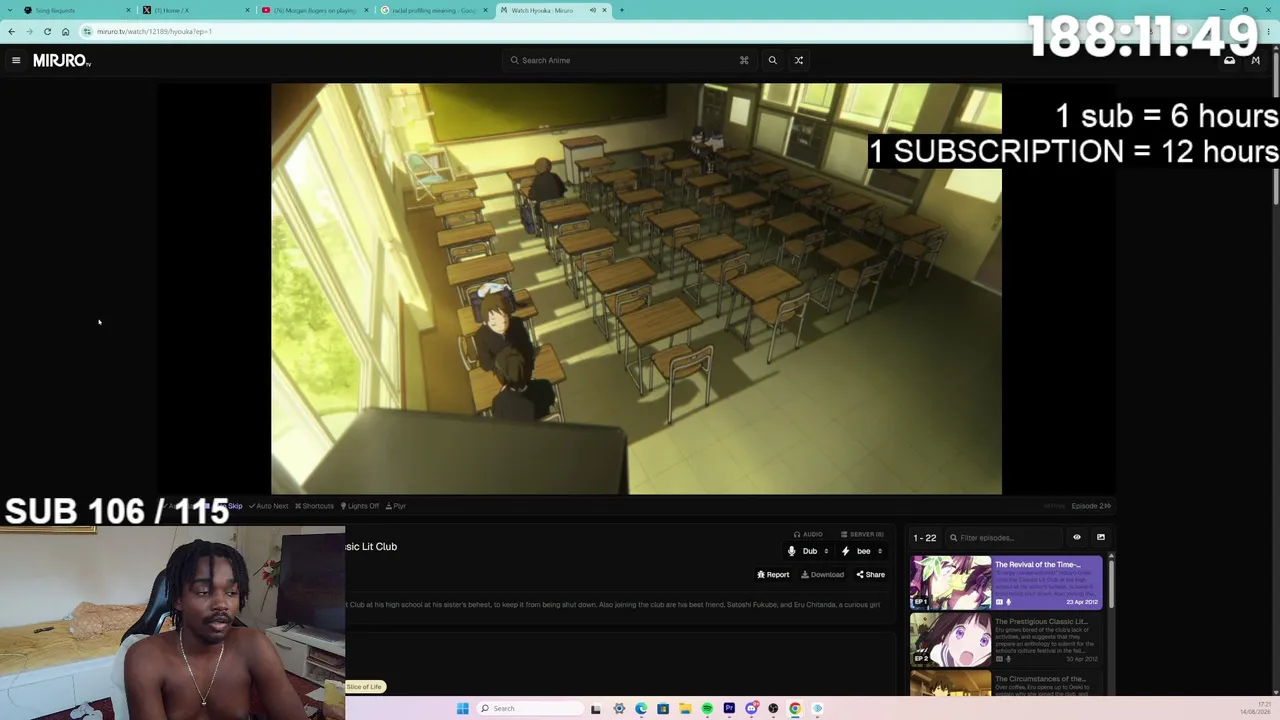Image resolution: width=1280 pixels, height=720 pixels.
Task: Share this anime with Share button
Action: click(x=870, y=575)
